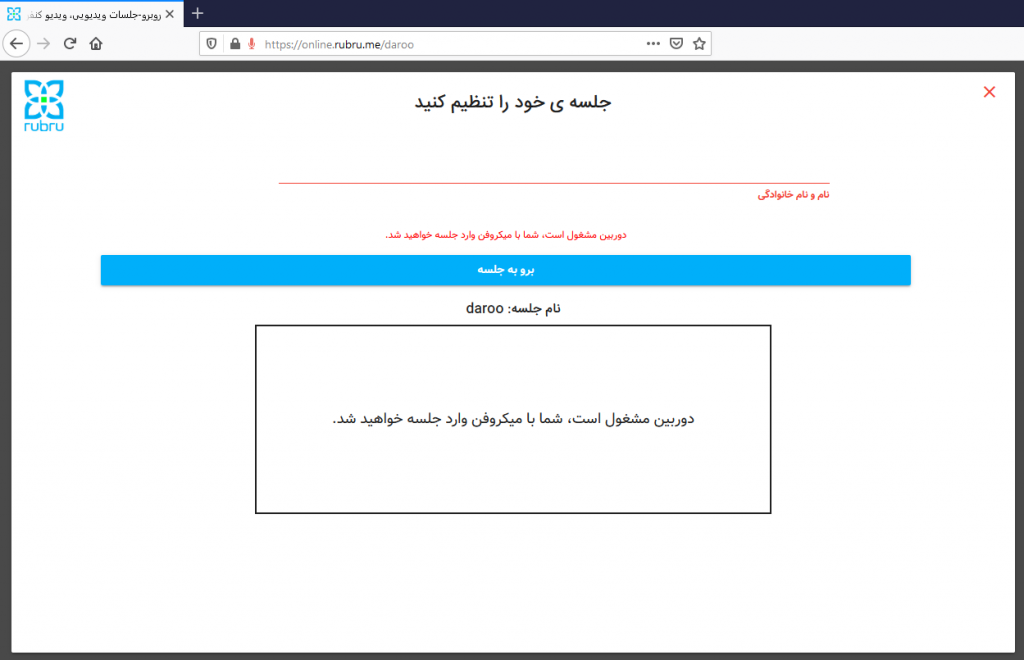Image resolution: width=1024 pixels, height=660 pixels.
Task: Select the rubru meeting tab
Action: [91, 14]
